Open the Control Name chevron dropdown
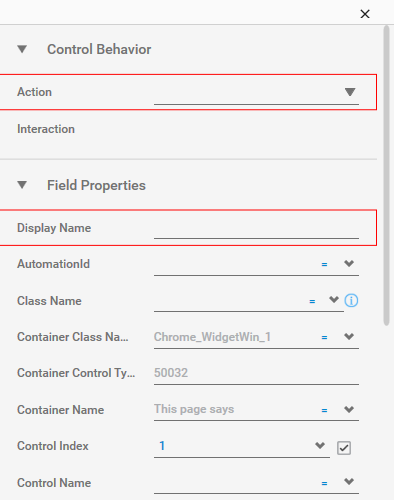The height and width of the screenshot is (500, 394). [x=349, y=482]
